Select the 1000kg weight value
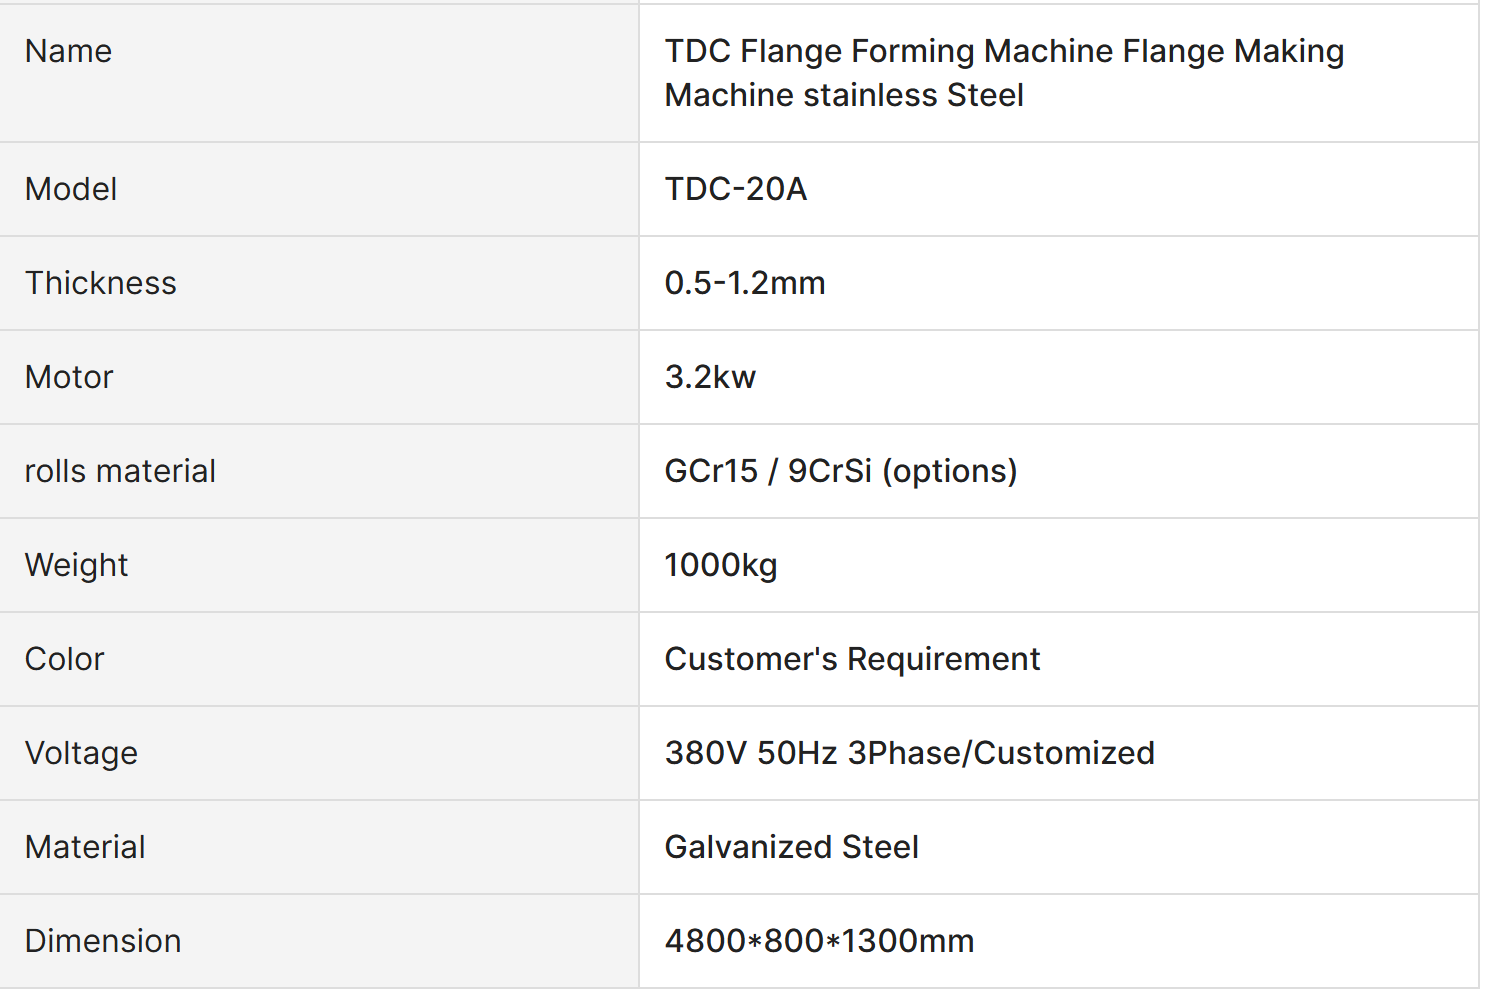The height and width of the screenshot is (991, 1487). pos(721,565)
